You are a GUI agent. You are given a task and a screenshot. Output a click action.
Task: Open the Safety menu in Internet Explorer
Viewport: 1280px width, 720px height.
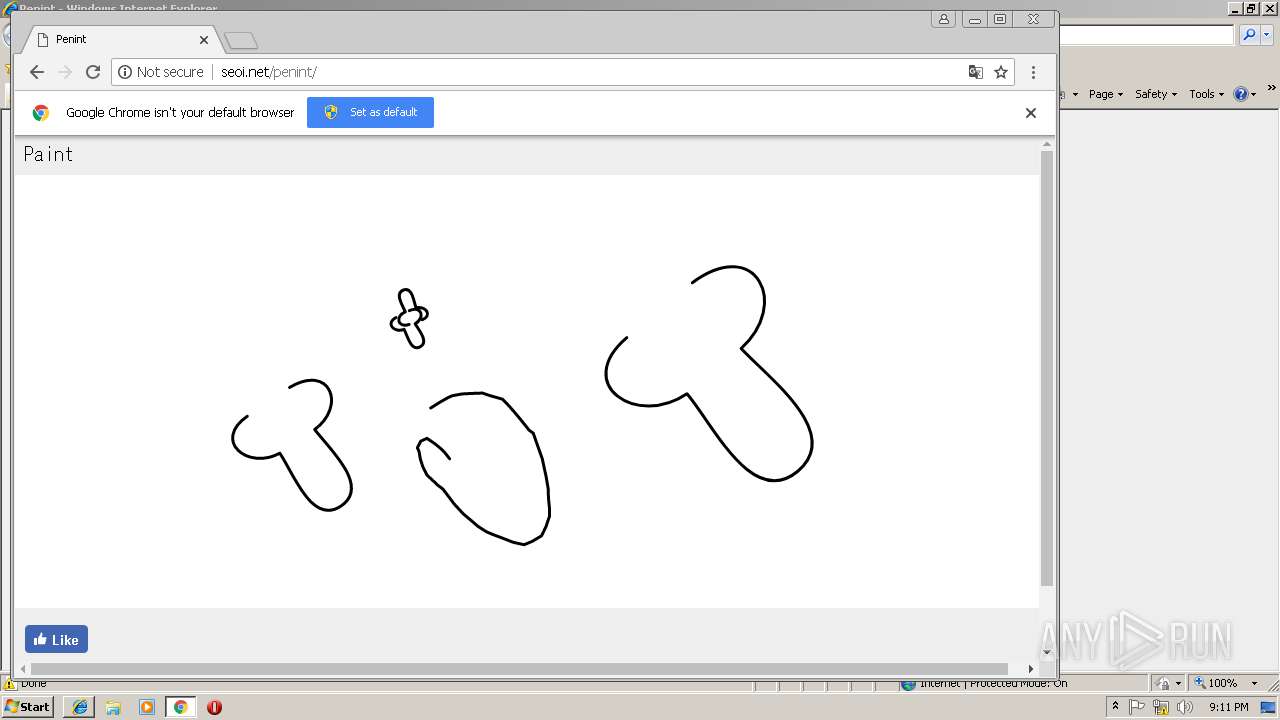click(1156, 94)
